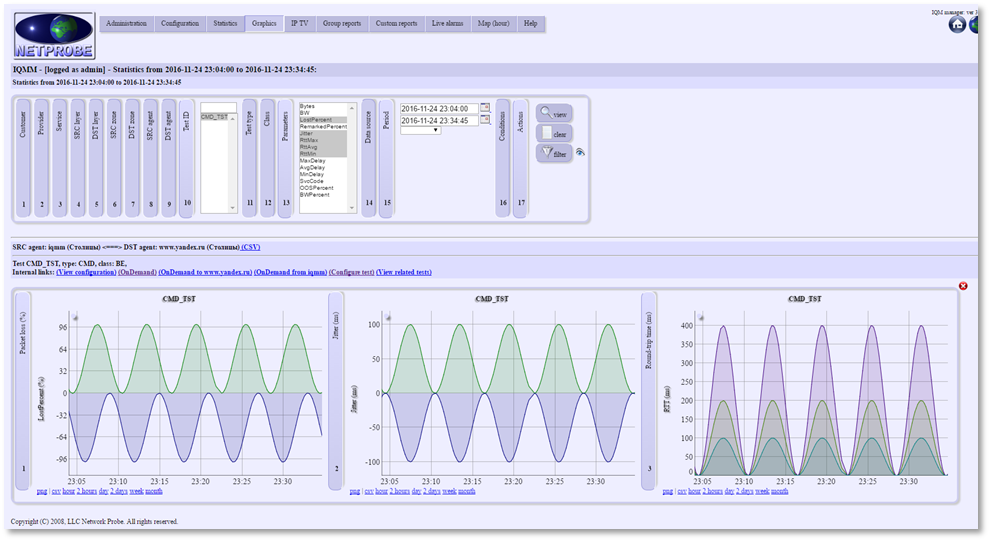The image size is (990, 541).
Task: Toggle the eye icon beside filter
Action: point(580,152)
